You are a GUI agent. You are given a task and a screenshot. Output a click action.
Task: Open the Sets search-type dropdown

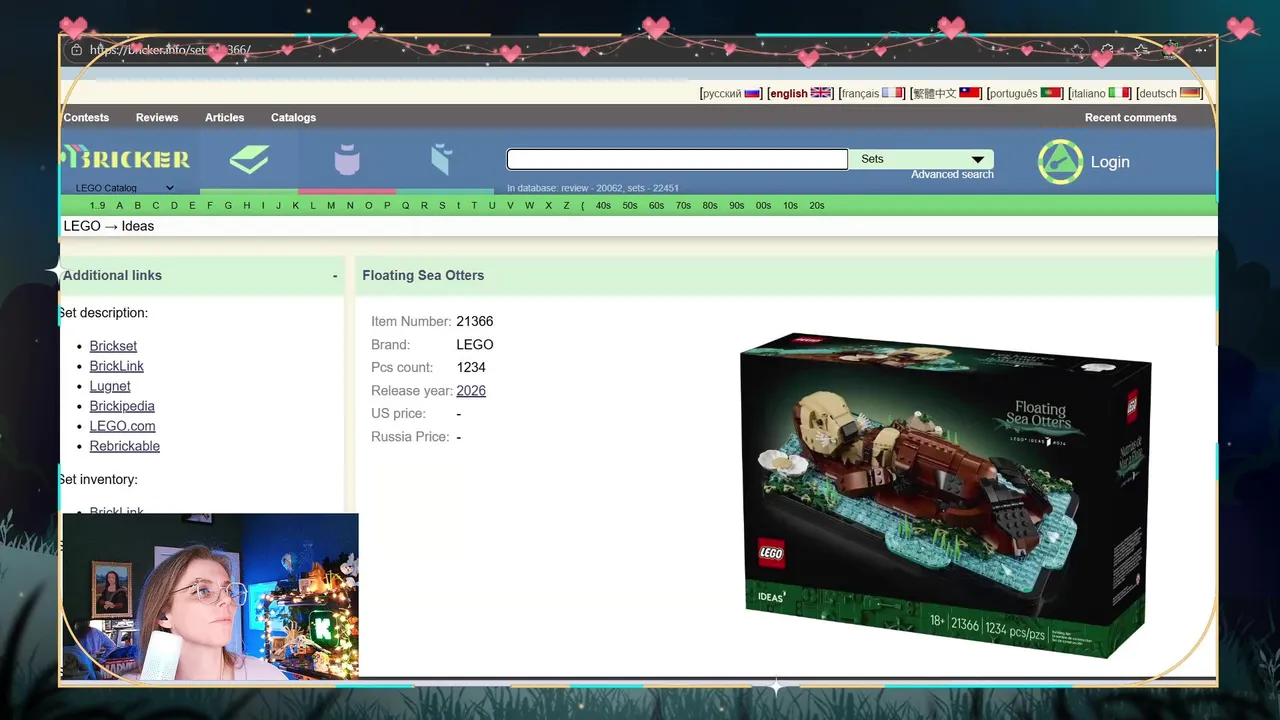tap(921, 159)
